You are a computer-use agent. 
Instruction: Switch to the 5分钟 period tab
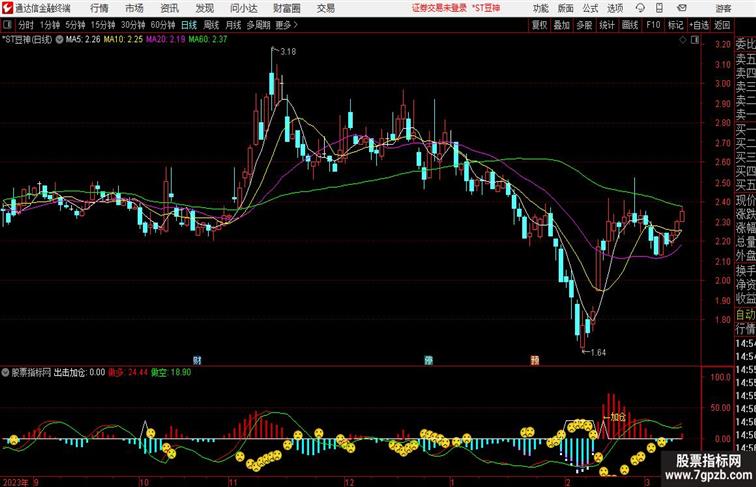[x=75, y=25]
